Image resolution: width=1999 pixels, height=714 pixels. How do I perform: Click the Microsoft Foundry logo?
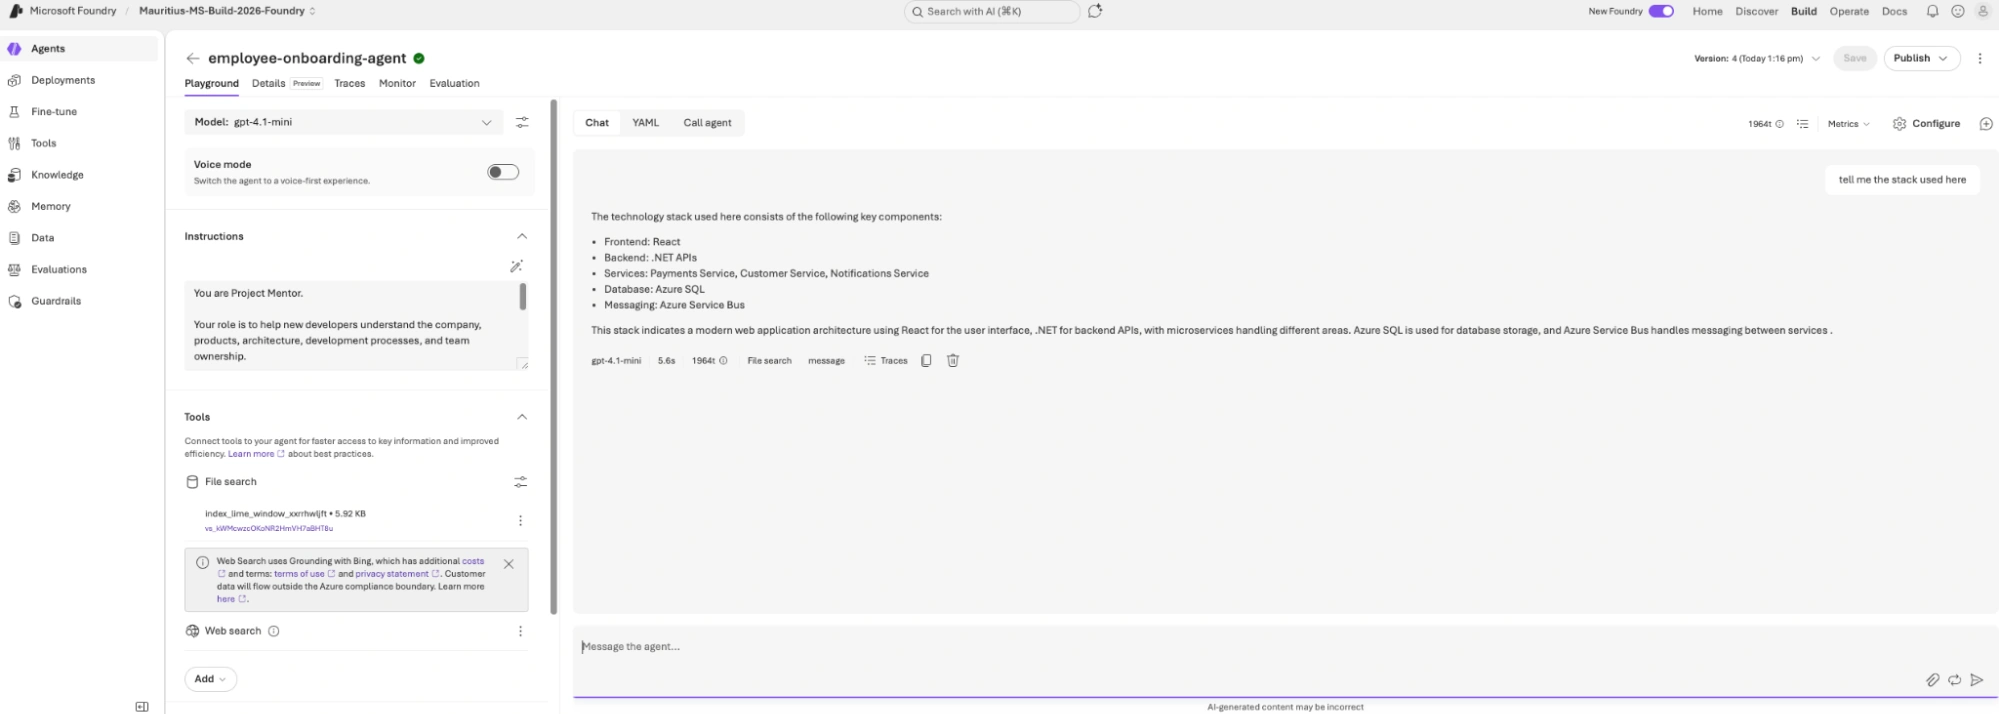pos(16,11)
